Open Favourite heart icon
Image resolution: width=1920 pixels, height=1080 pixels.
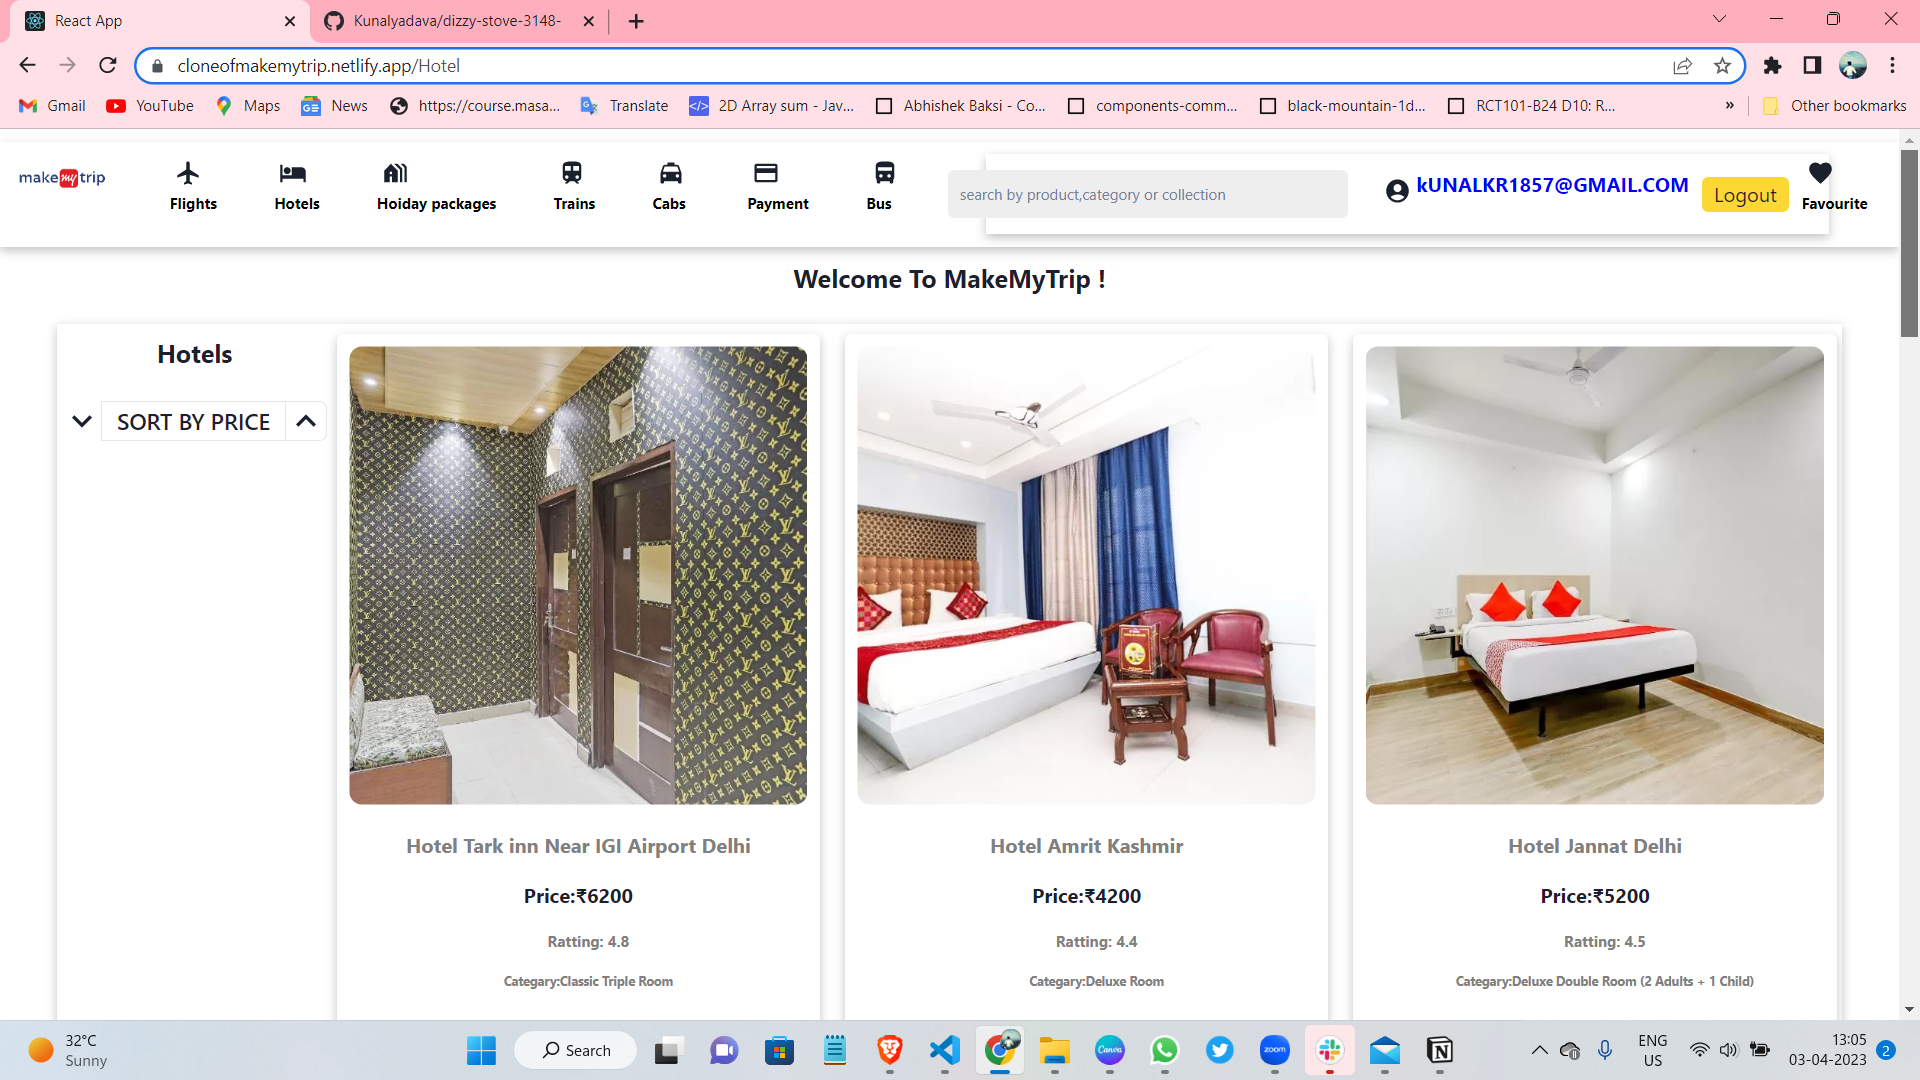(x=1820, y=173)
